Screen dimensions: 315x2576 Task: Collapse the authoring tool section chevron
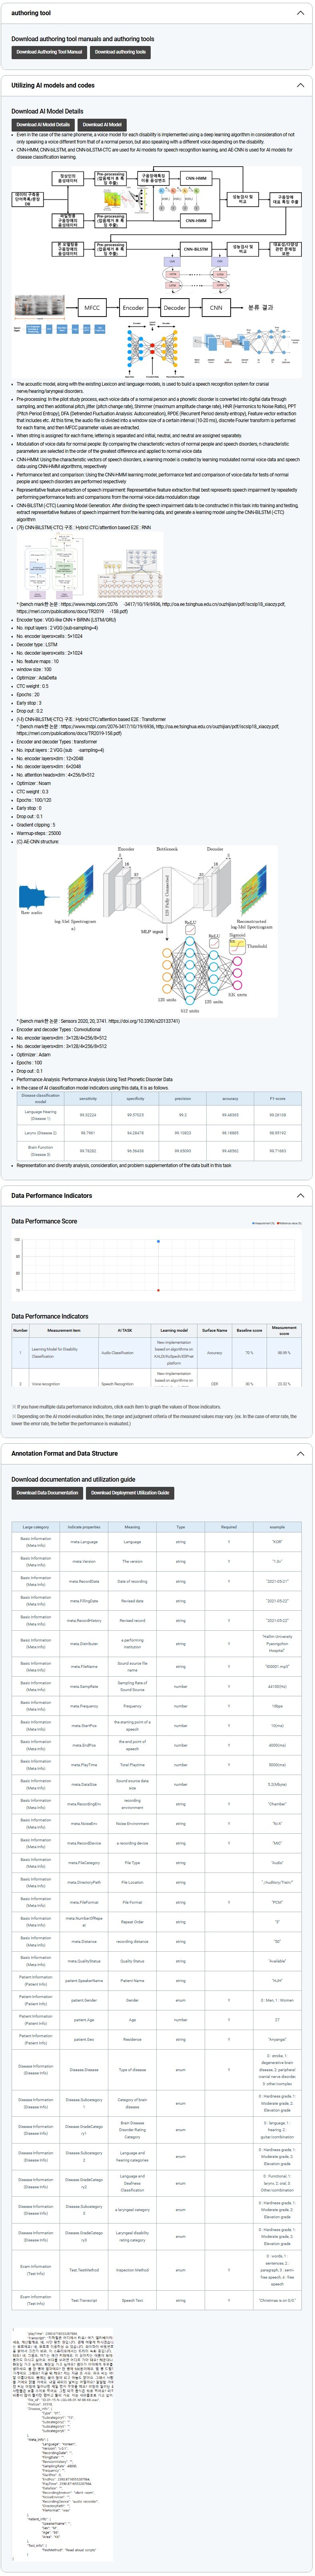300,13
